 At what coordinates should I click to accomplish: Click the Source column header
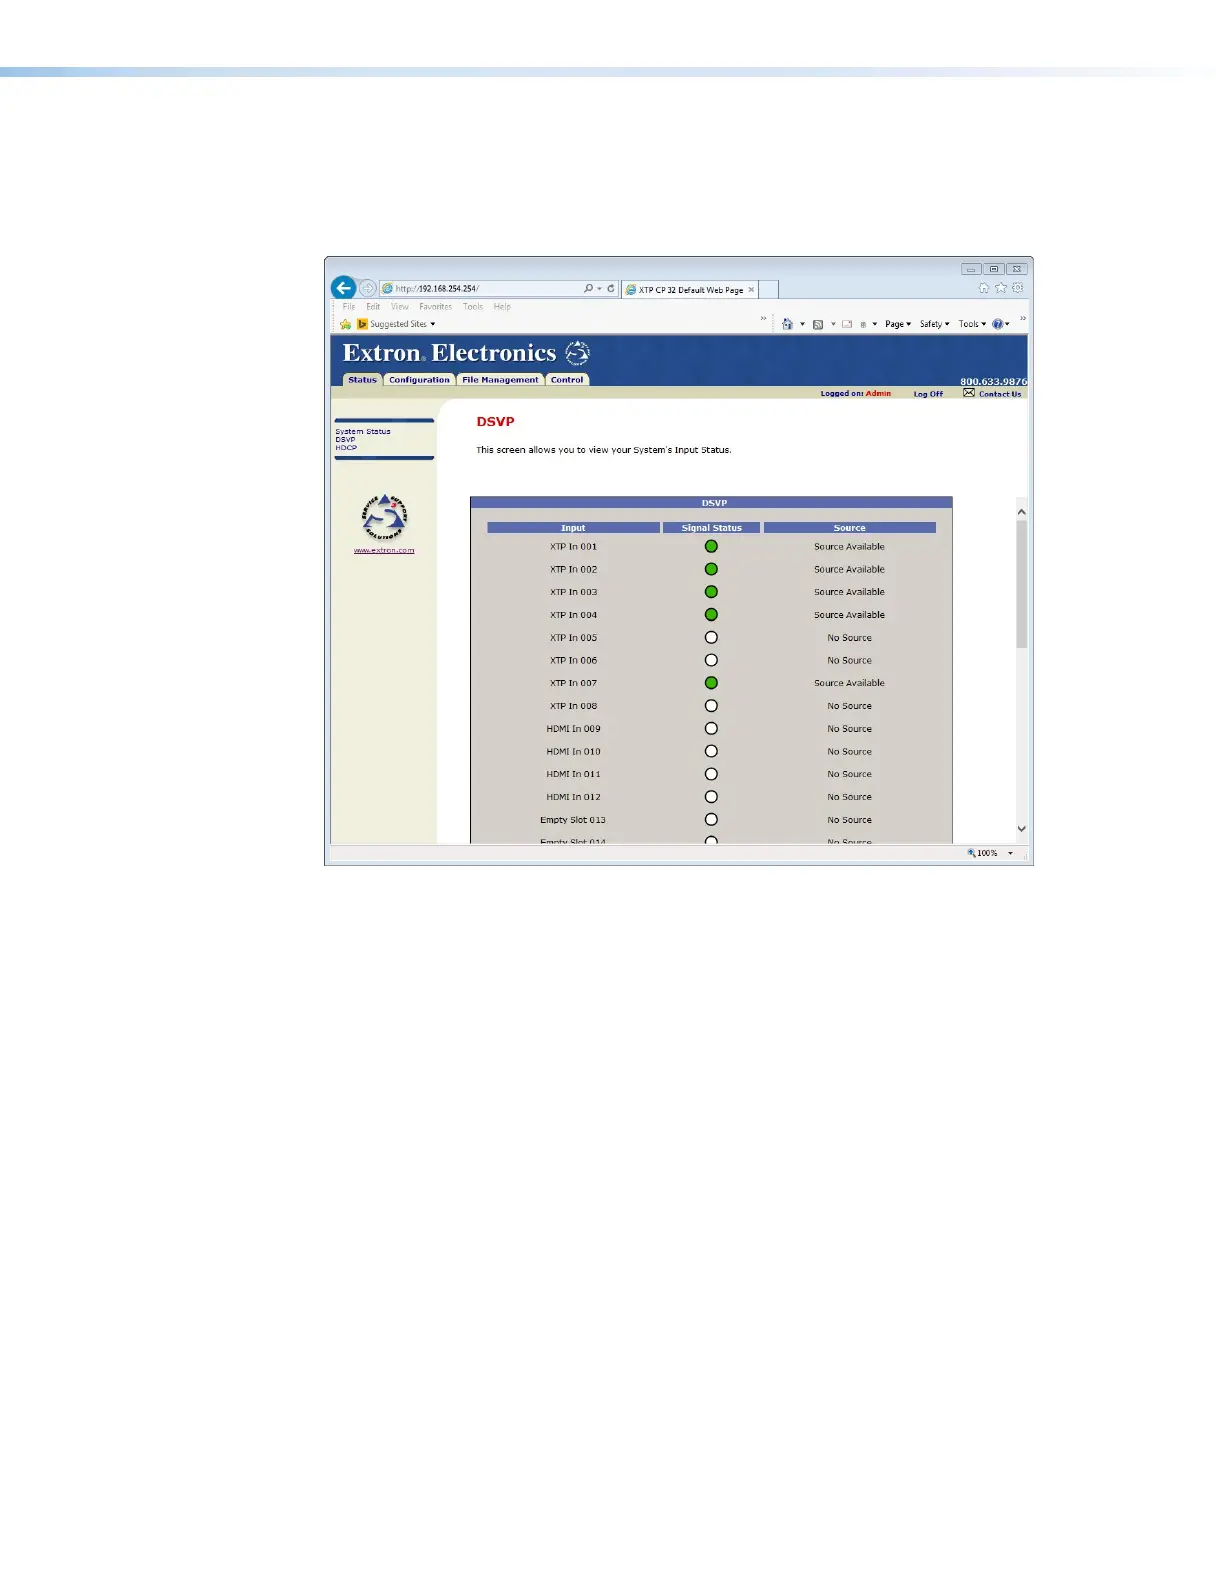(850, 528)
